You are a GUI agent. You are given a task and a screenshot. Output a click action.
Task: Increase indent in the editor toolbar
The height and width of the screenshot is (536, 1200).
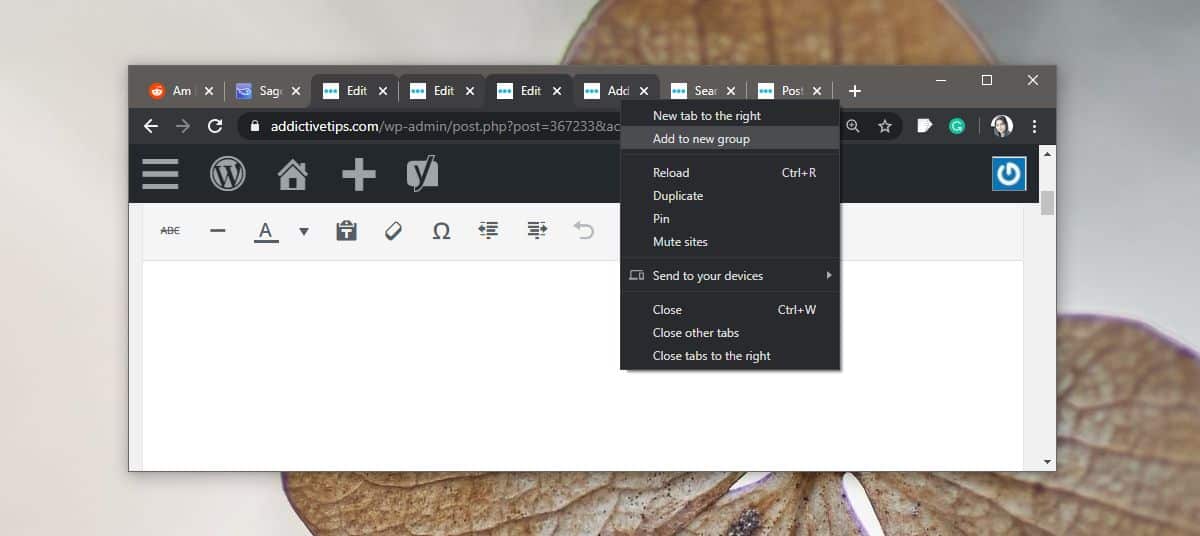[x=537, y=230]
